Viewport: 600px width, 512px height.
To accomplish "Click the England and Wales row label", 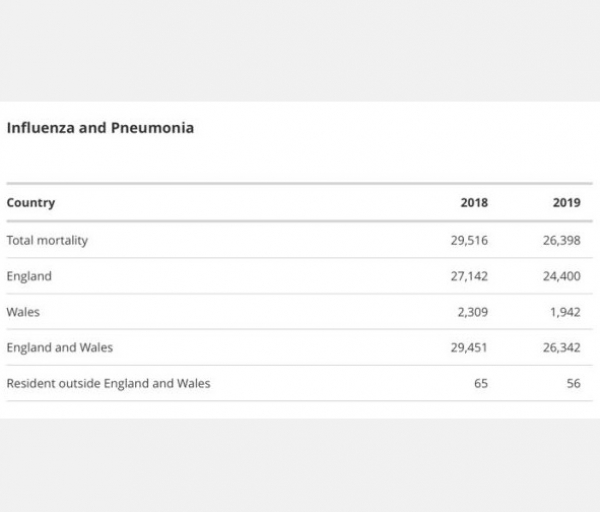I will click(60, 347).
